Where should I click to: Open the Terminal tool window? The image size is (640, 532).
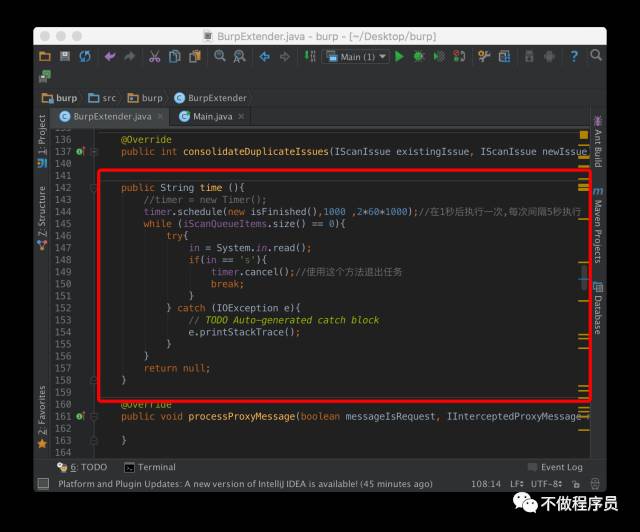click(x=150, y=467)
